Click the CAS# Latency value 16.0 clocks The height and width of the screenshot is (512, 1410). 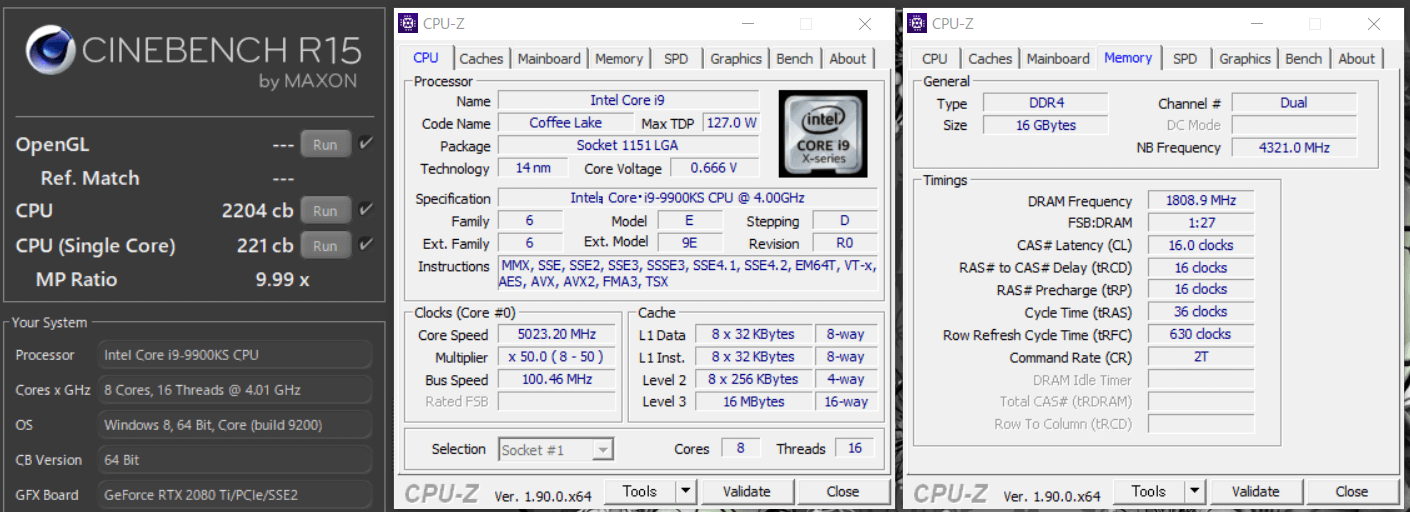click(1200, 245)
